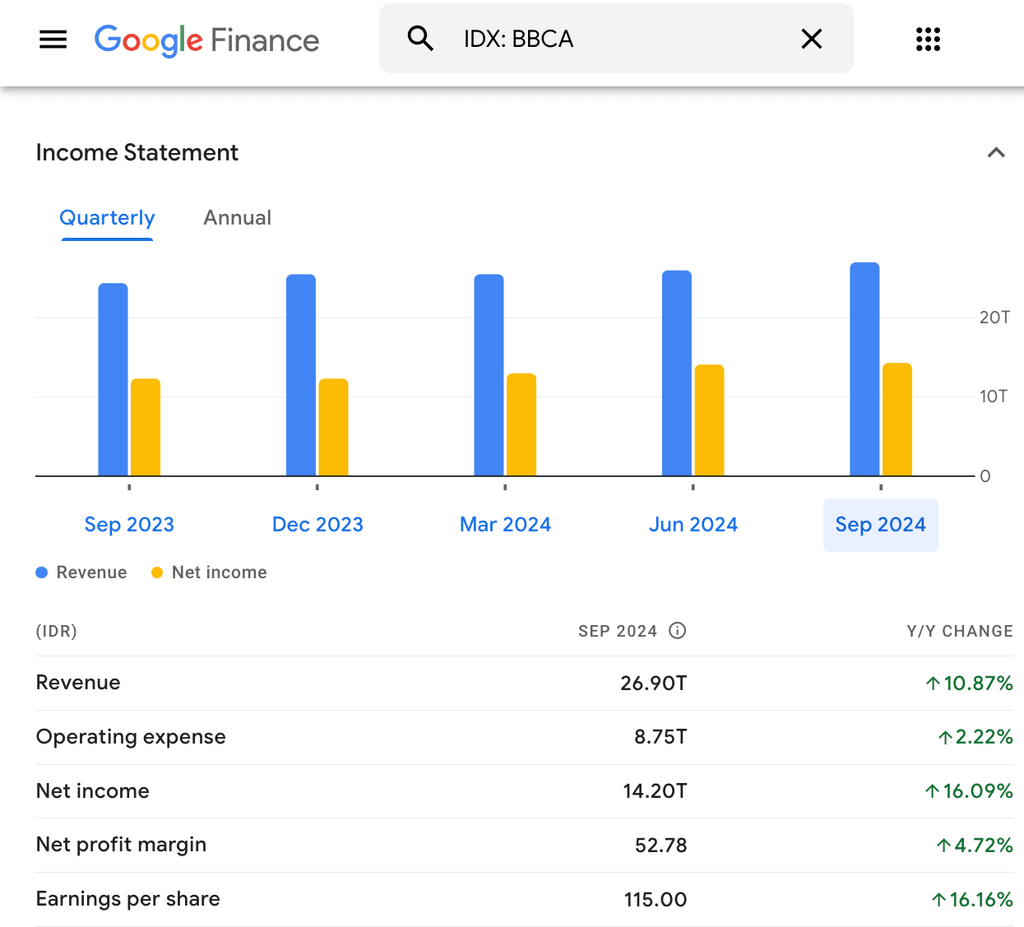The width and height of the screenshot is (1024, 927).
Task: Select the Sep 2024 quarter marker
Action: [880, 524]
